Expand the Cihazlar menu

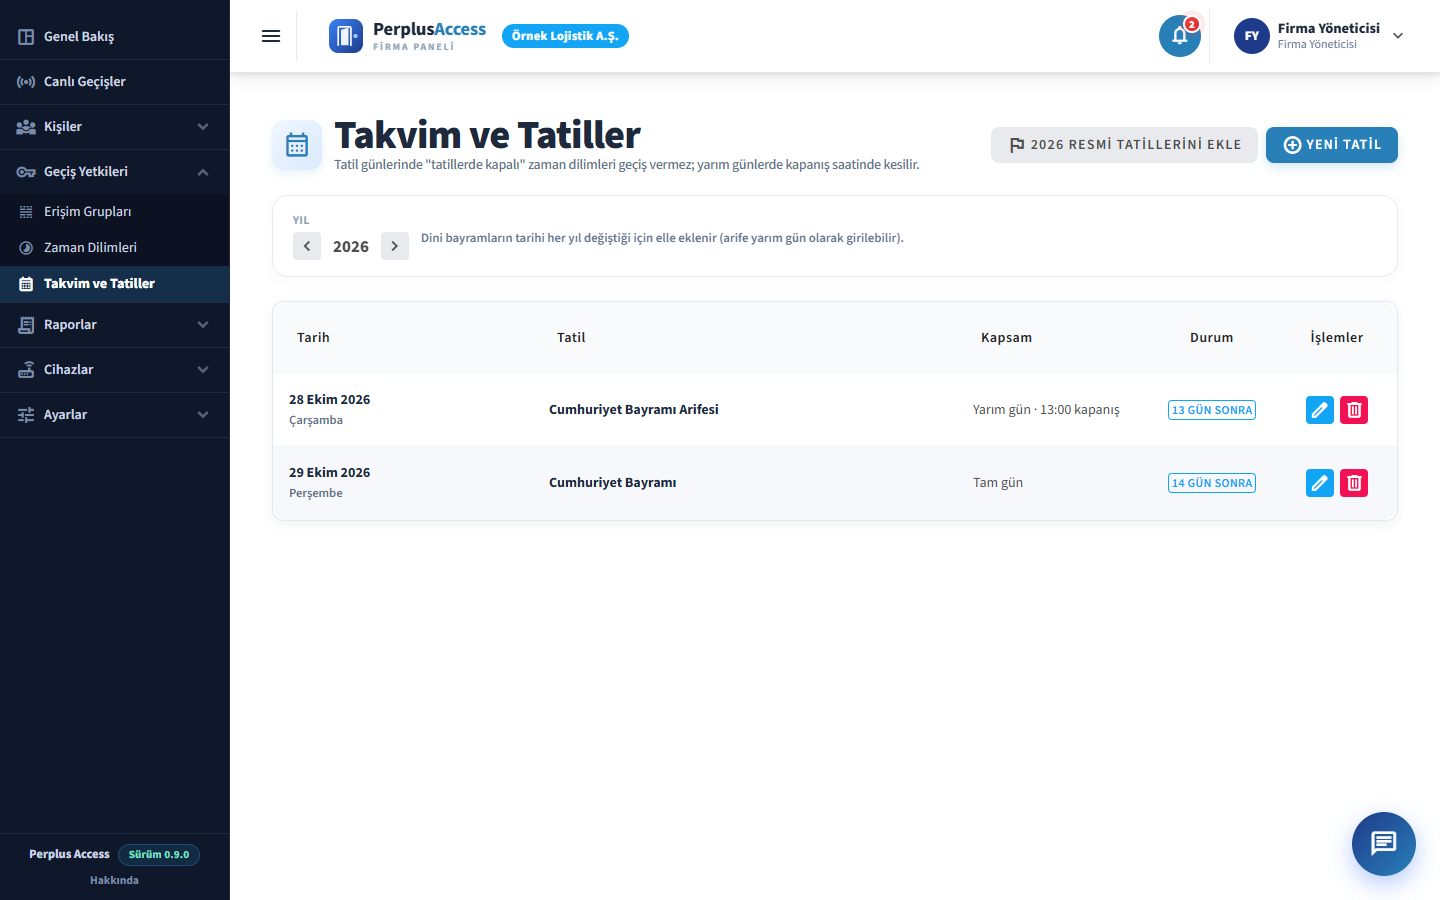[x=115, y=370]
